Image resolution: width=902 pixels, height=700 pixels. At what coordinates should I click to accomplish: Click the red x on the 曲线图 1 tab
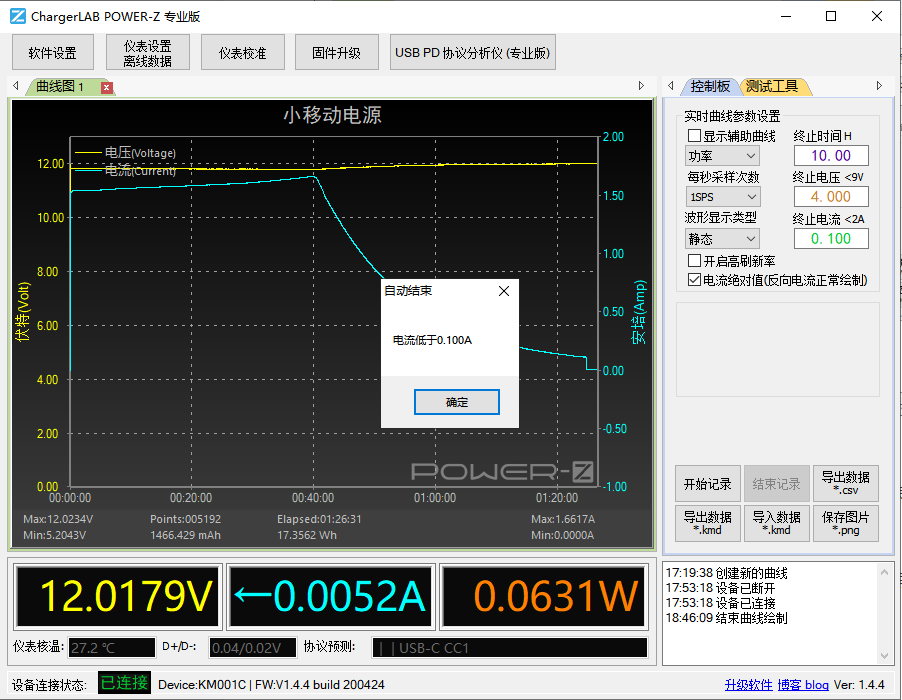[x=106, y=87]
